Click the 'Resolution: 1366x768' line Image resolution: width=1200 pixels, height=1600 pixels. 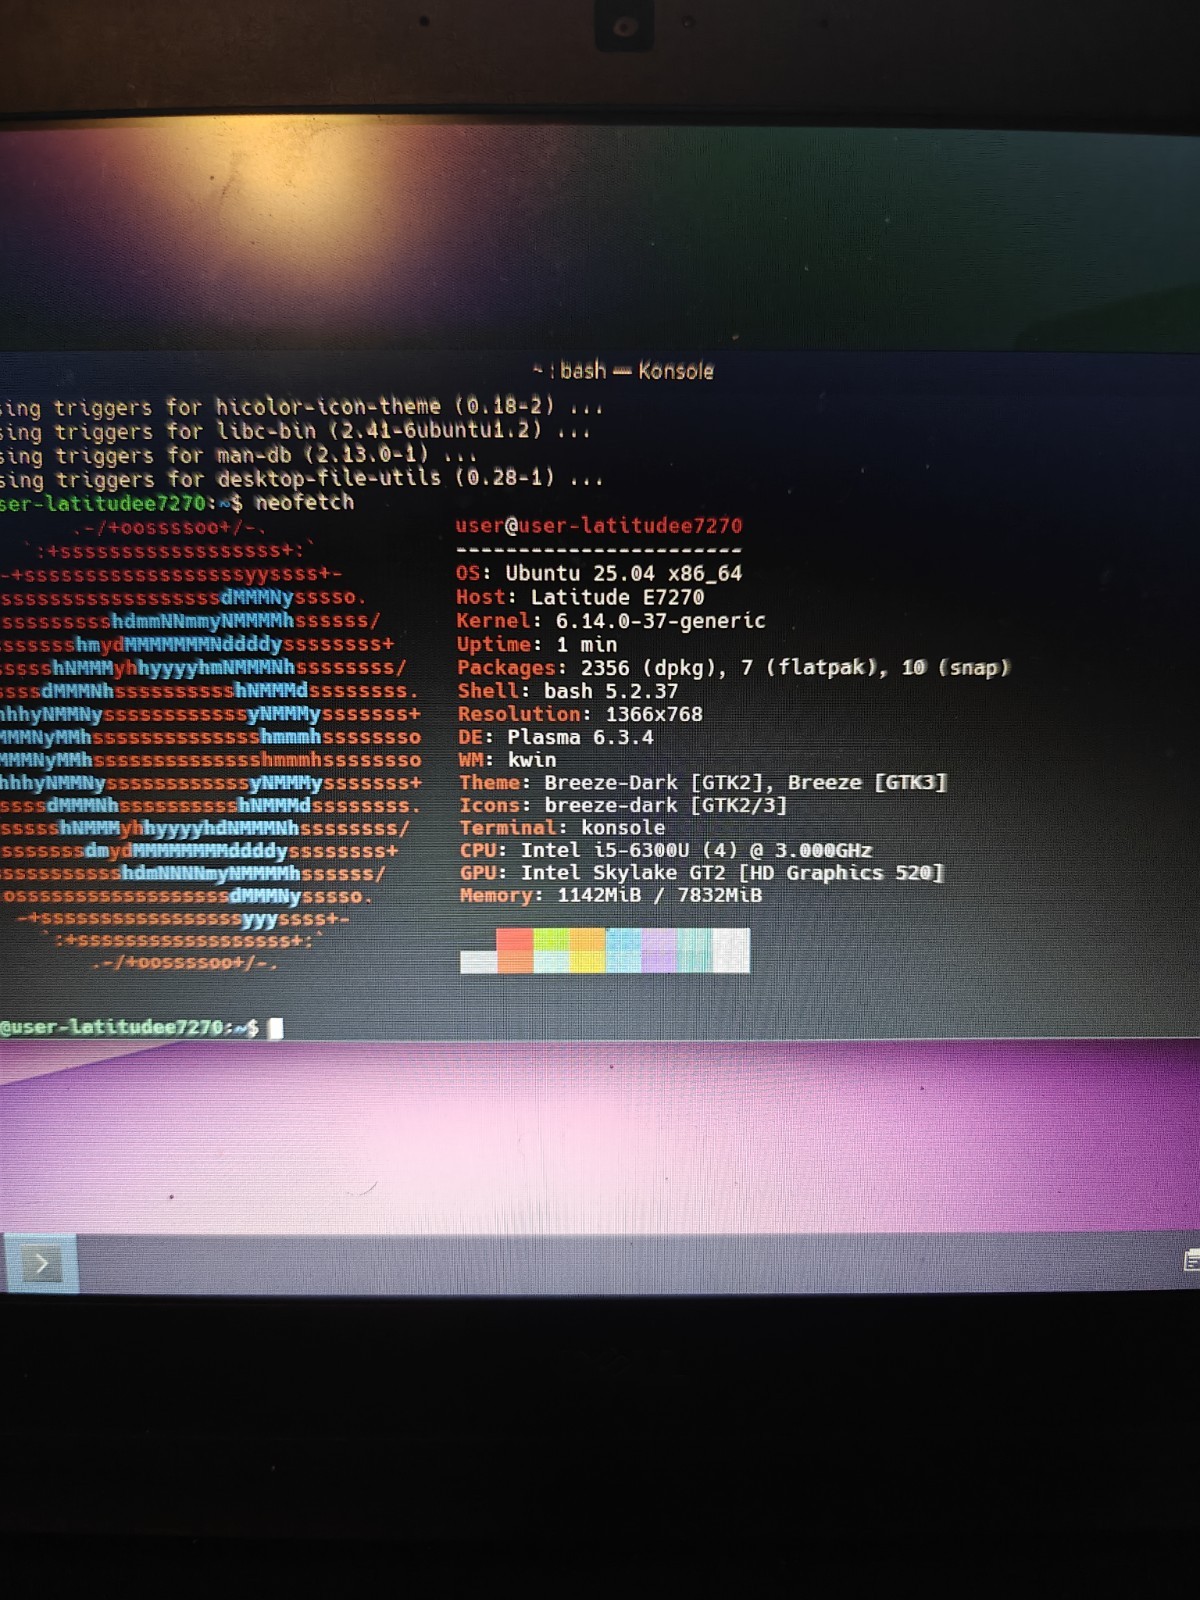click(x=580, y=714)
